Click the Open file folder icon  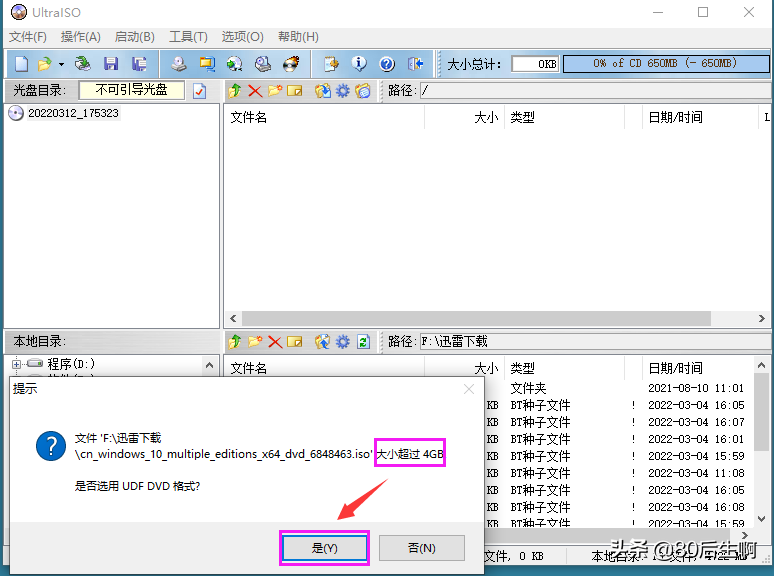tap(44, 64)
